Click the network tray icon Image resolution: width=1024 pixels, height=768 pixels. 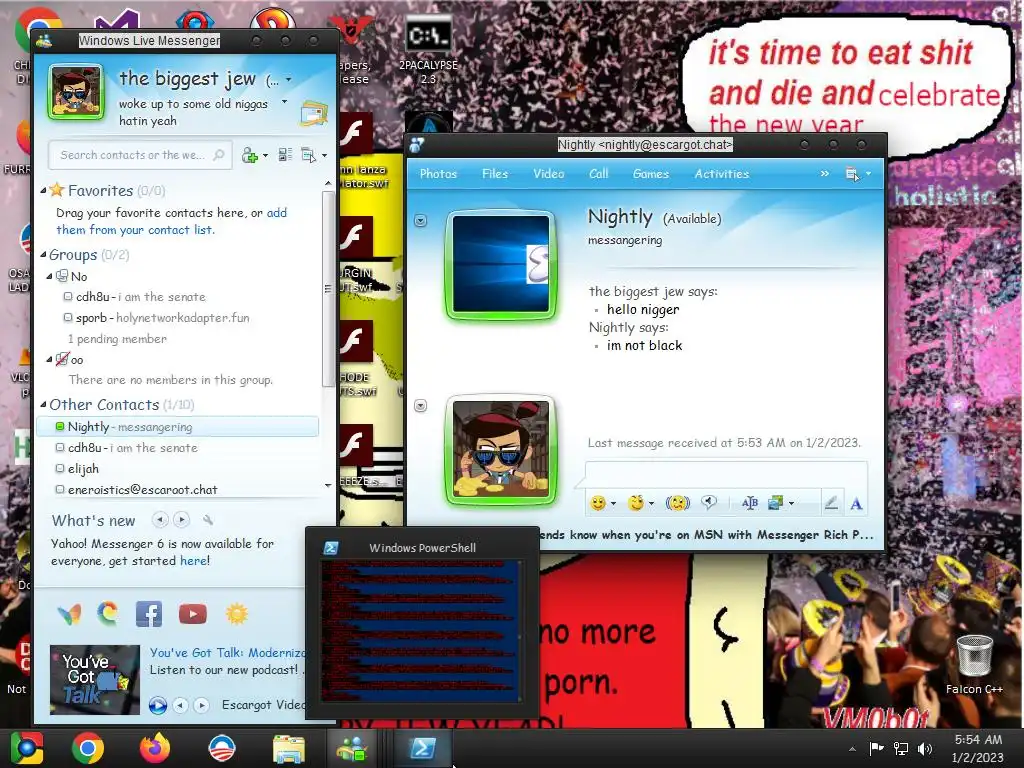[901, 748]
